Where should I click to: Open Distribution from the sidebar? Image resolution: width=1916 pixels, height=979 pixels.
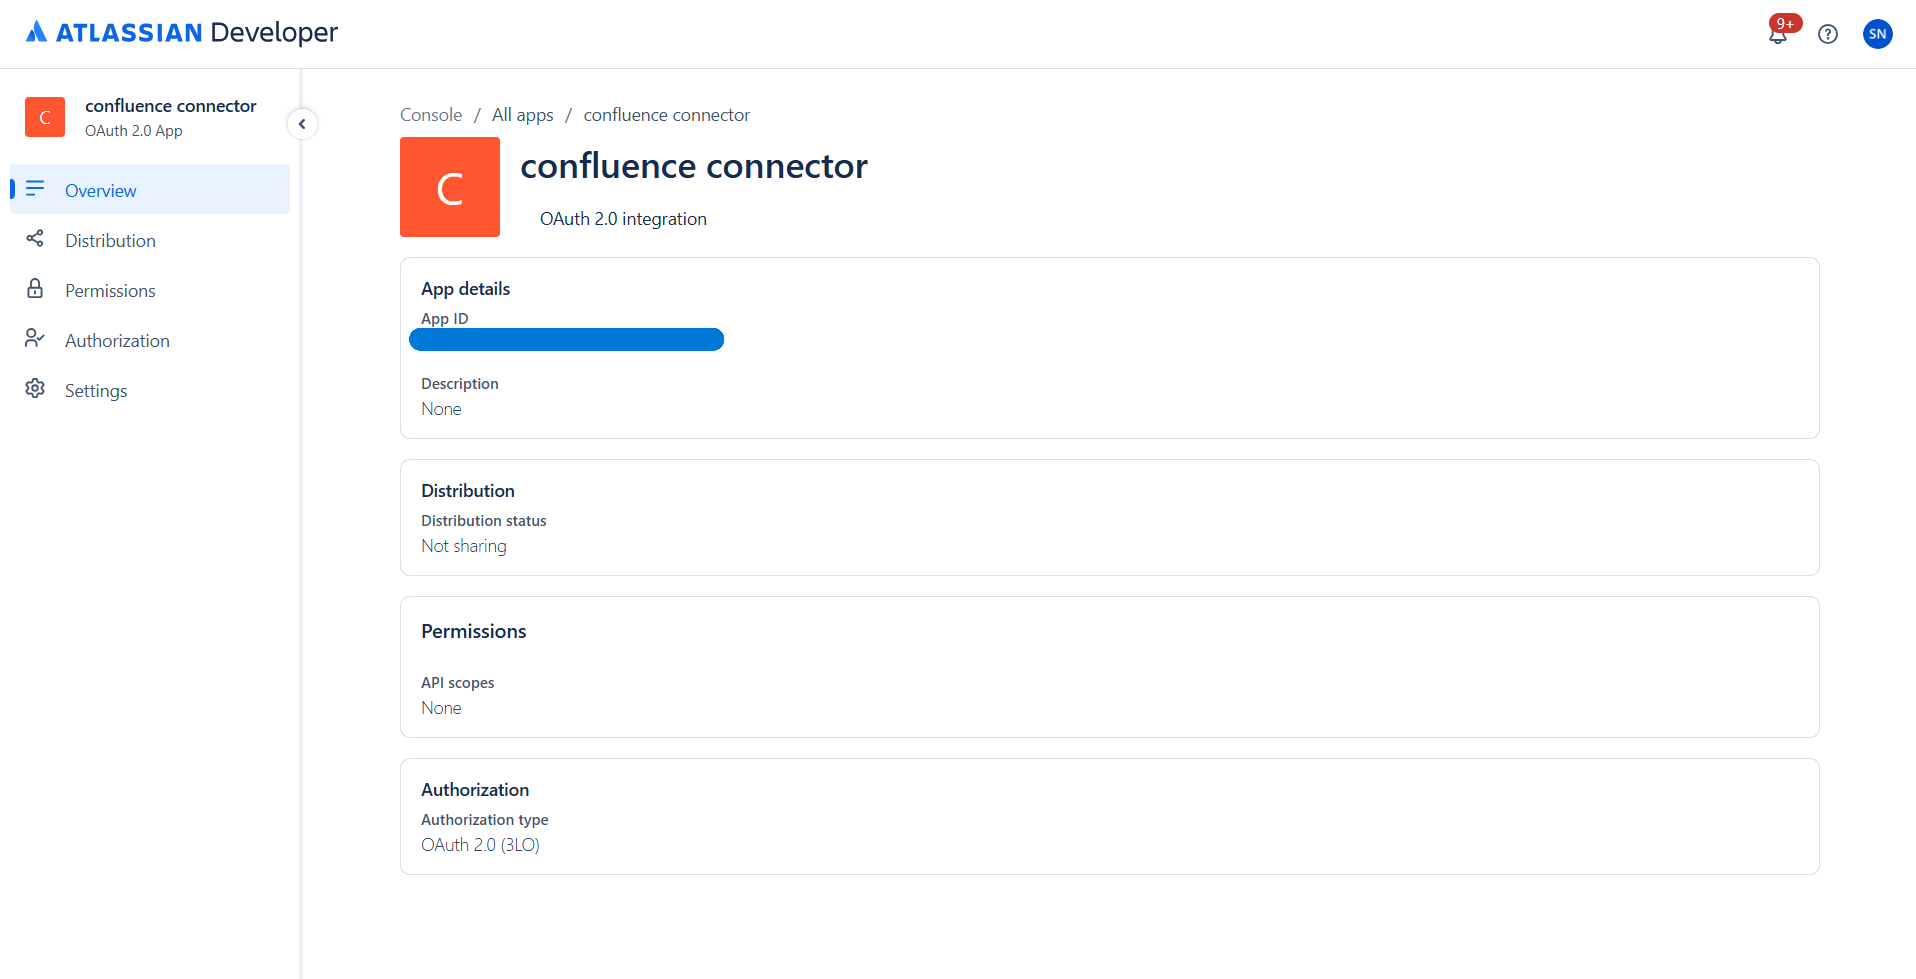110,240
